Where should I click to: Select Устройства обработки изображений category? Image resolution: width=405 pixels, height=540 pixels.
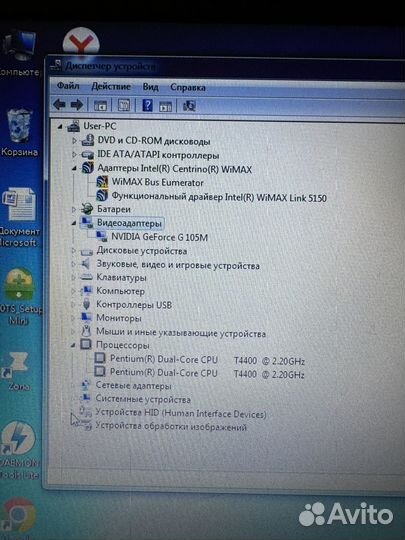(x=171, y=427)
